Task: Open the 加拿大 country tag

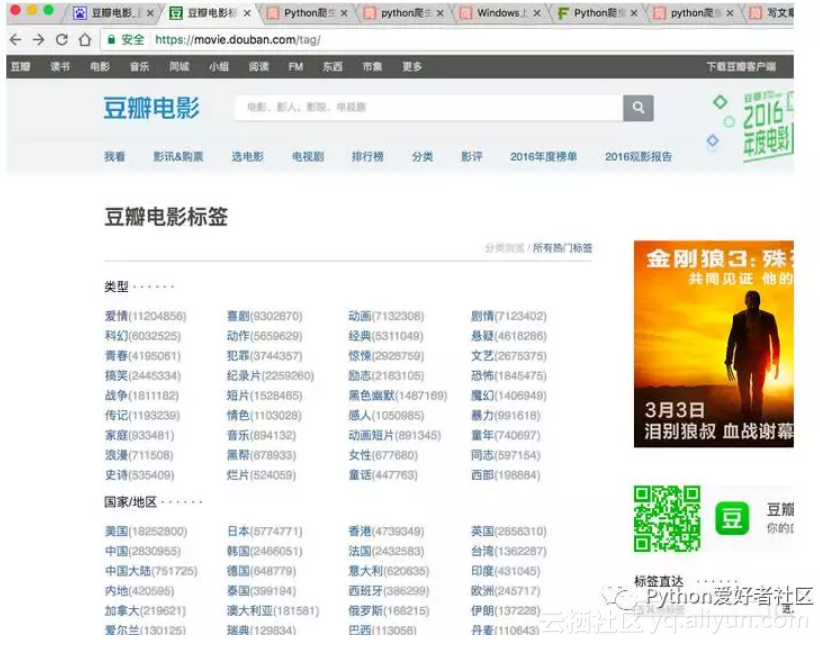Action: pos(122,611)
